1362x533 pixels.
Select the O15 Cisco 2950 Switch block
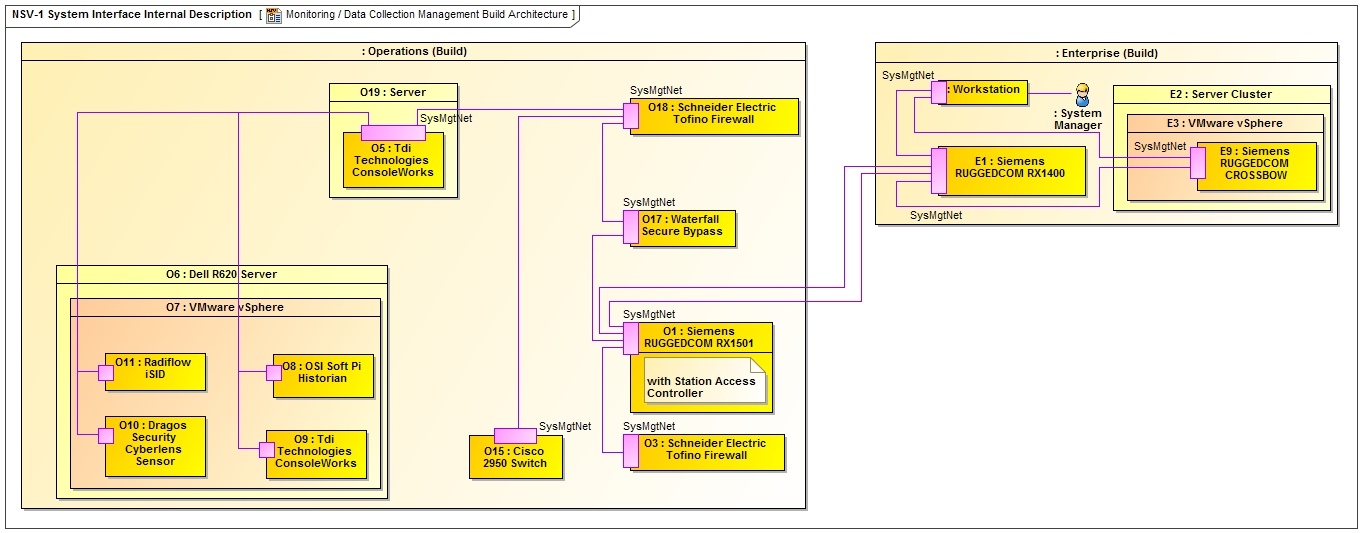(x=515, y=457)
